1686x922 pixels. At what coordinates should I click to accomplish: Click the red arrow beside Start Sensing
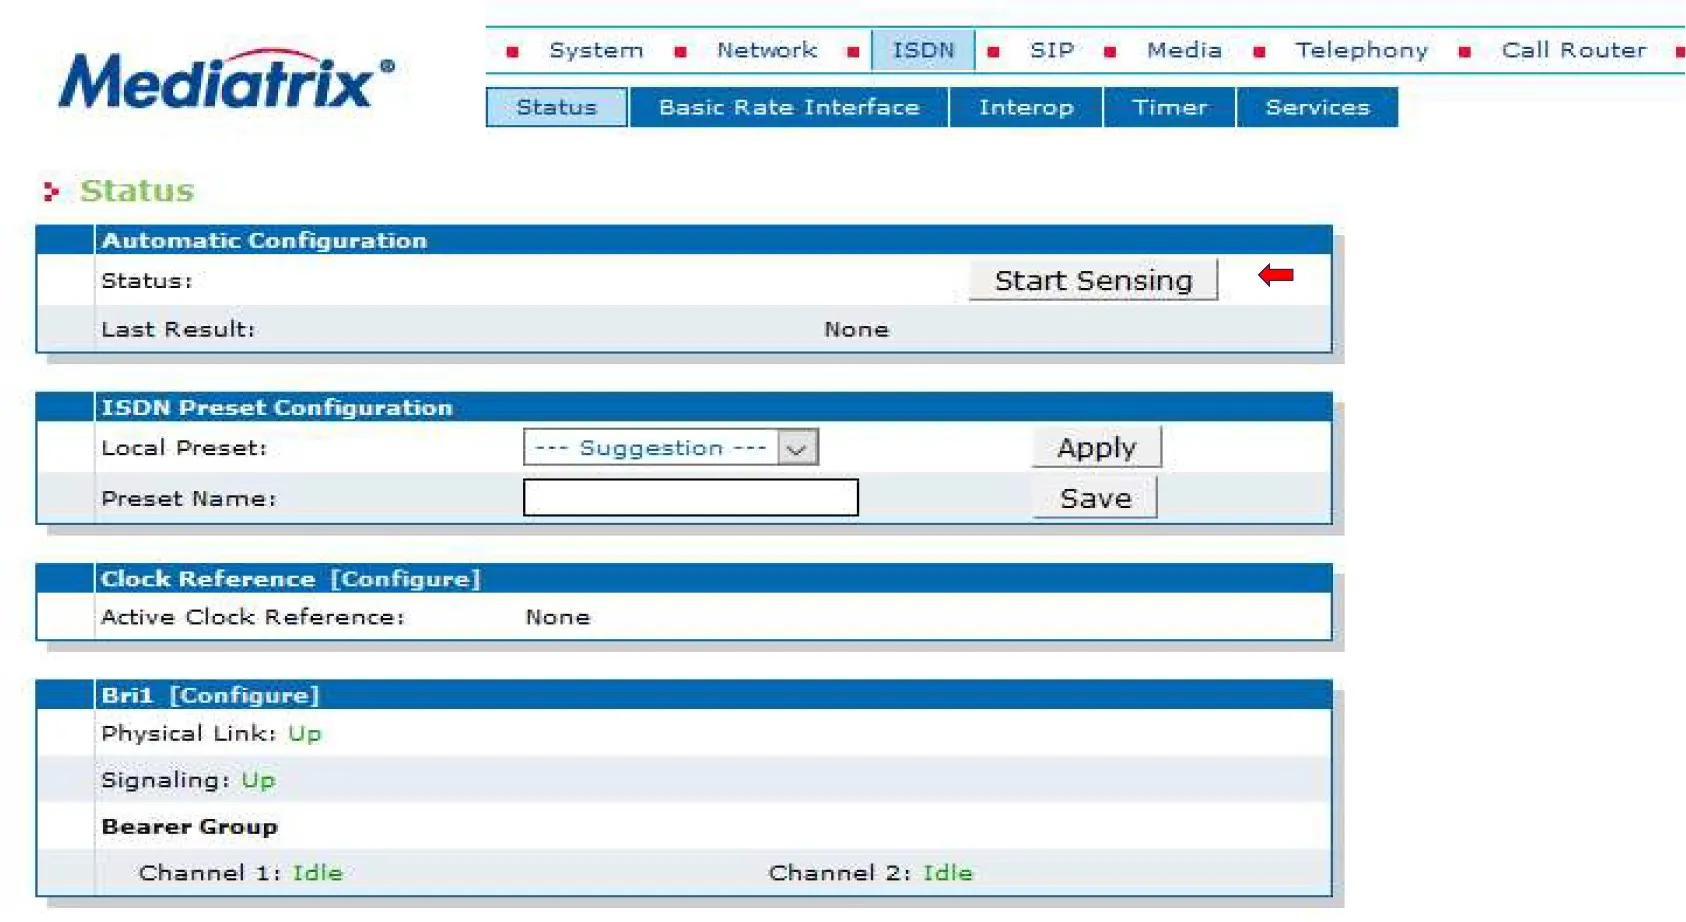(x=1276, y=275)
